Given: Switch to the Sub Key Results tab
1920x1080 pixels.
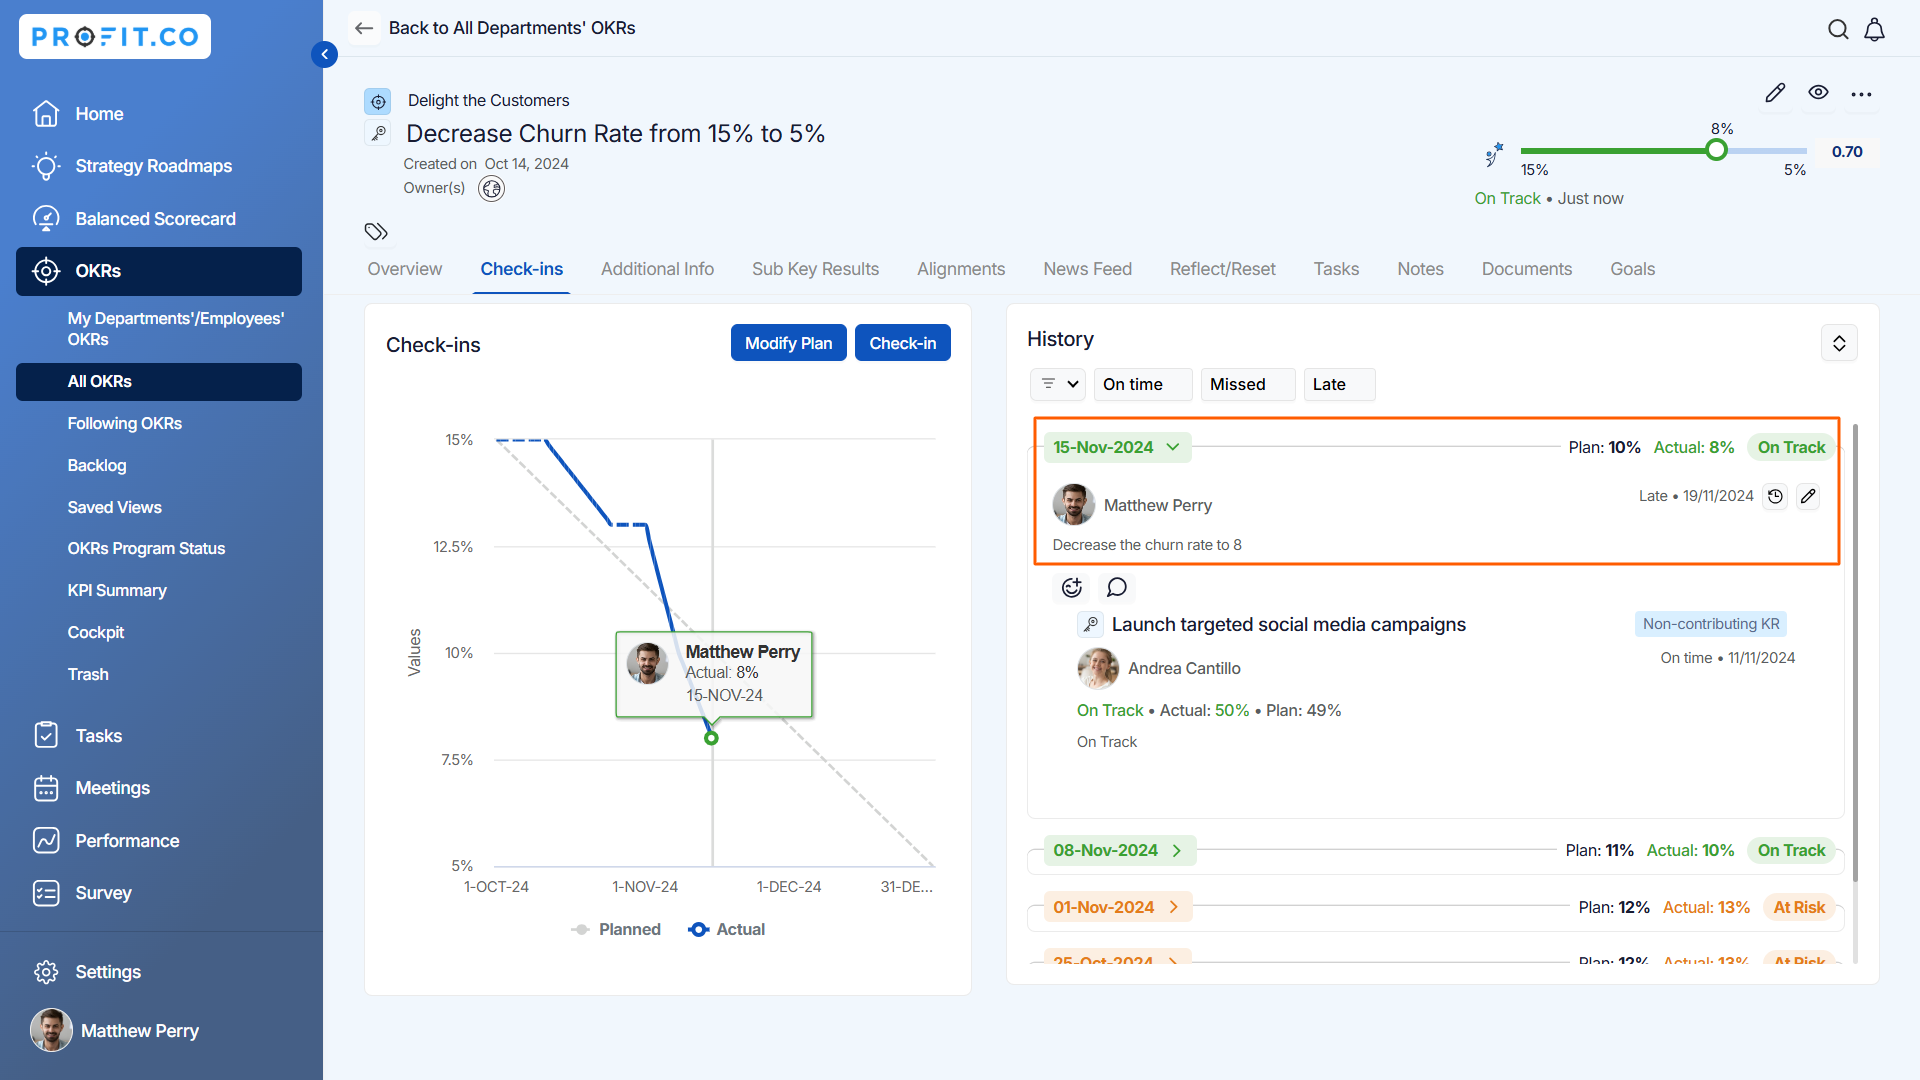Looking at the screenshot, I should tap(815, 269).
